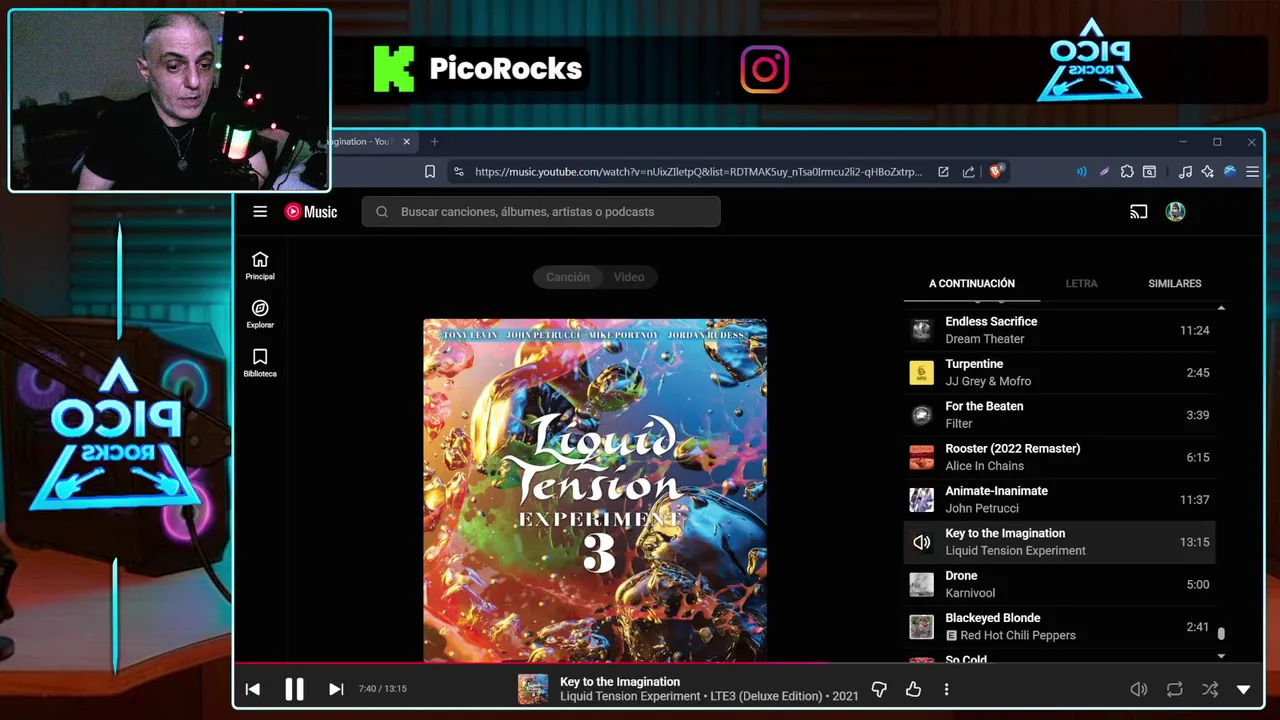Go to YouTube Music logo home
The image size is (1280, 720).
[311, 212]
